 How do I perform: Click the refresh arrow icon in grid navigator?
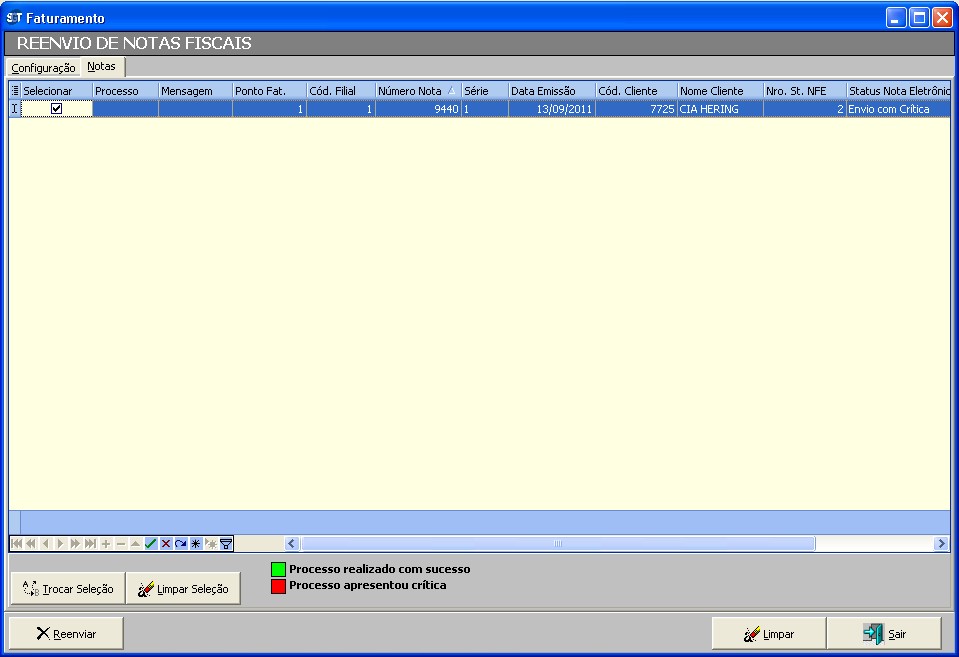click(x=181, y=543)
